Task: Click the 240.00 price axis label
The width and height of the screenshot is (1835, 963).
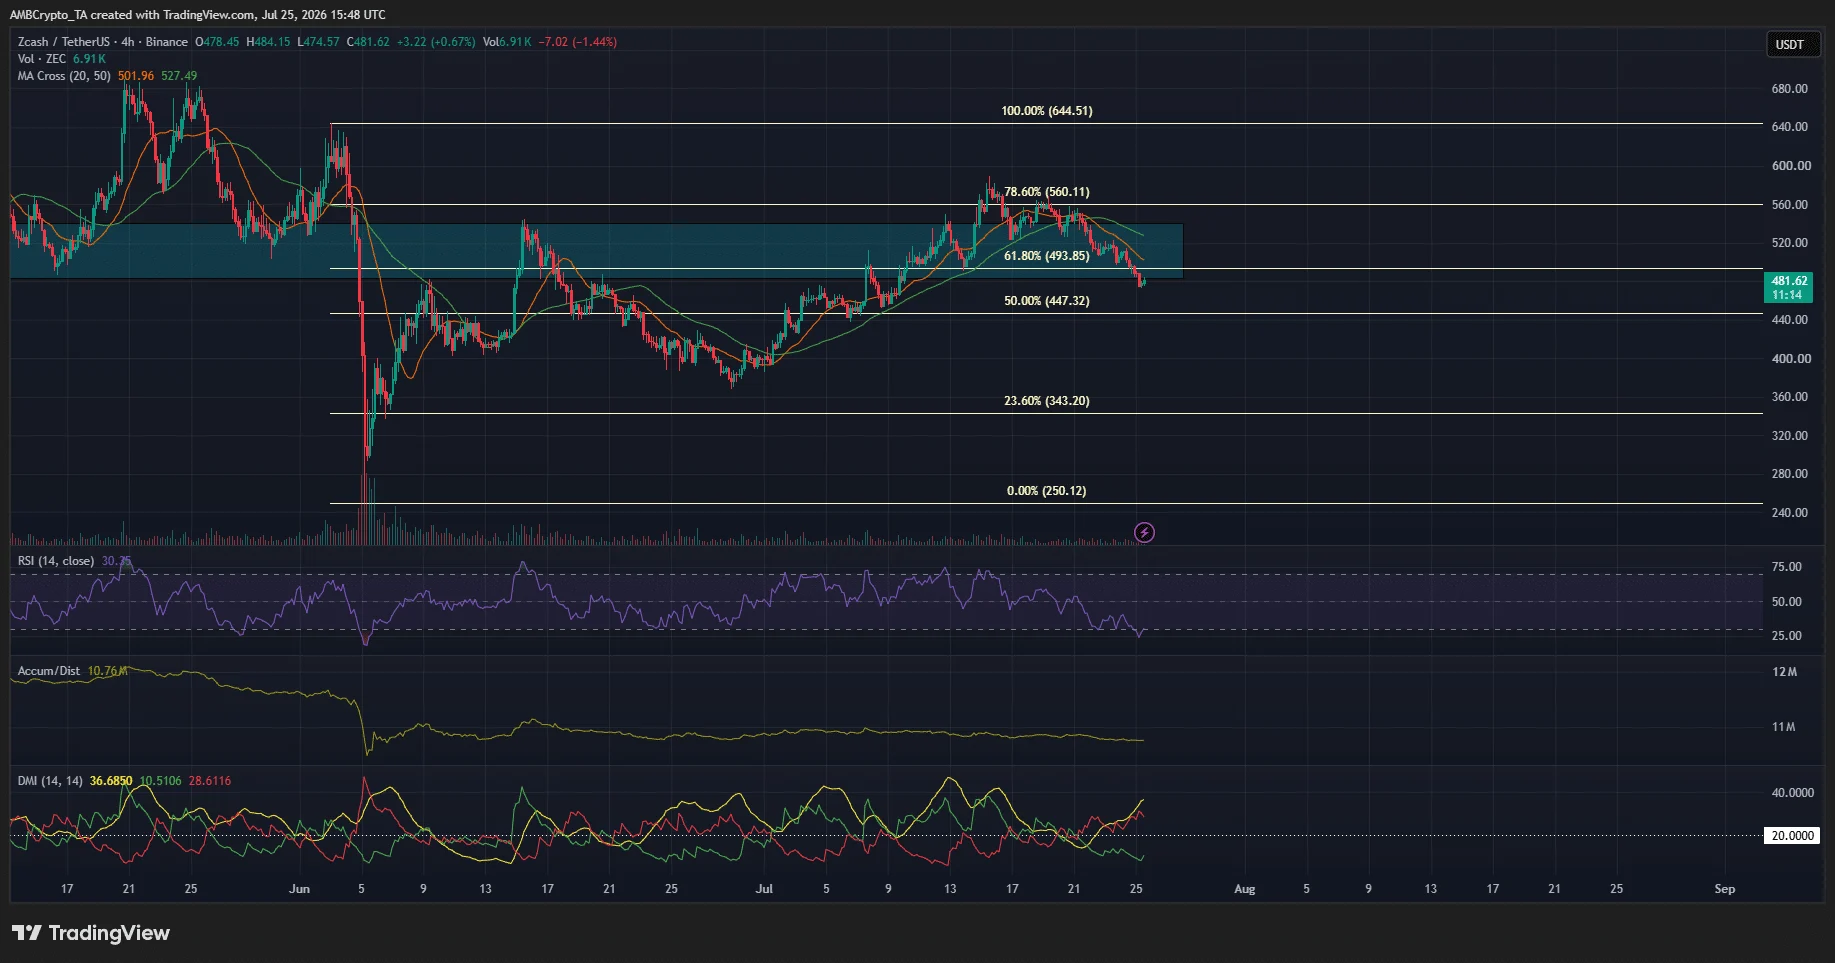Action: tap(1789, 513)
